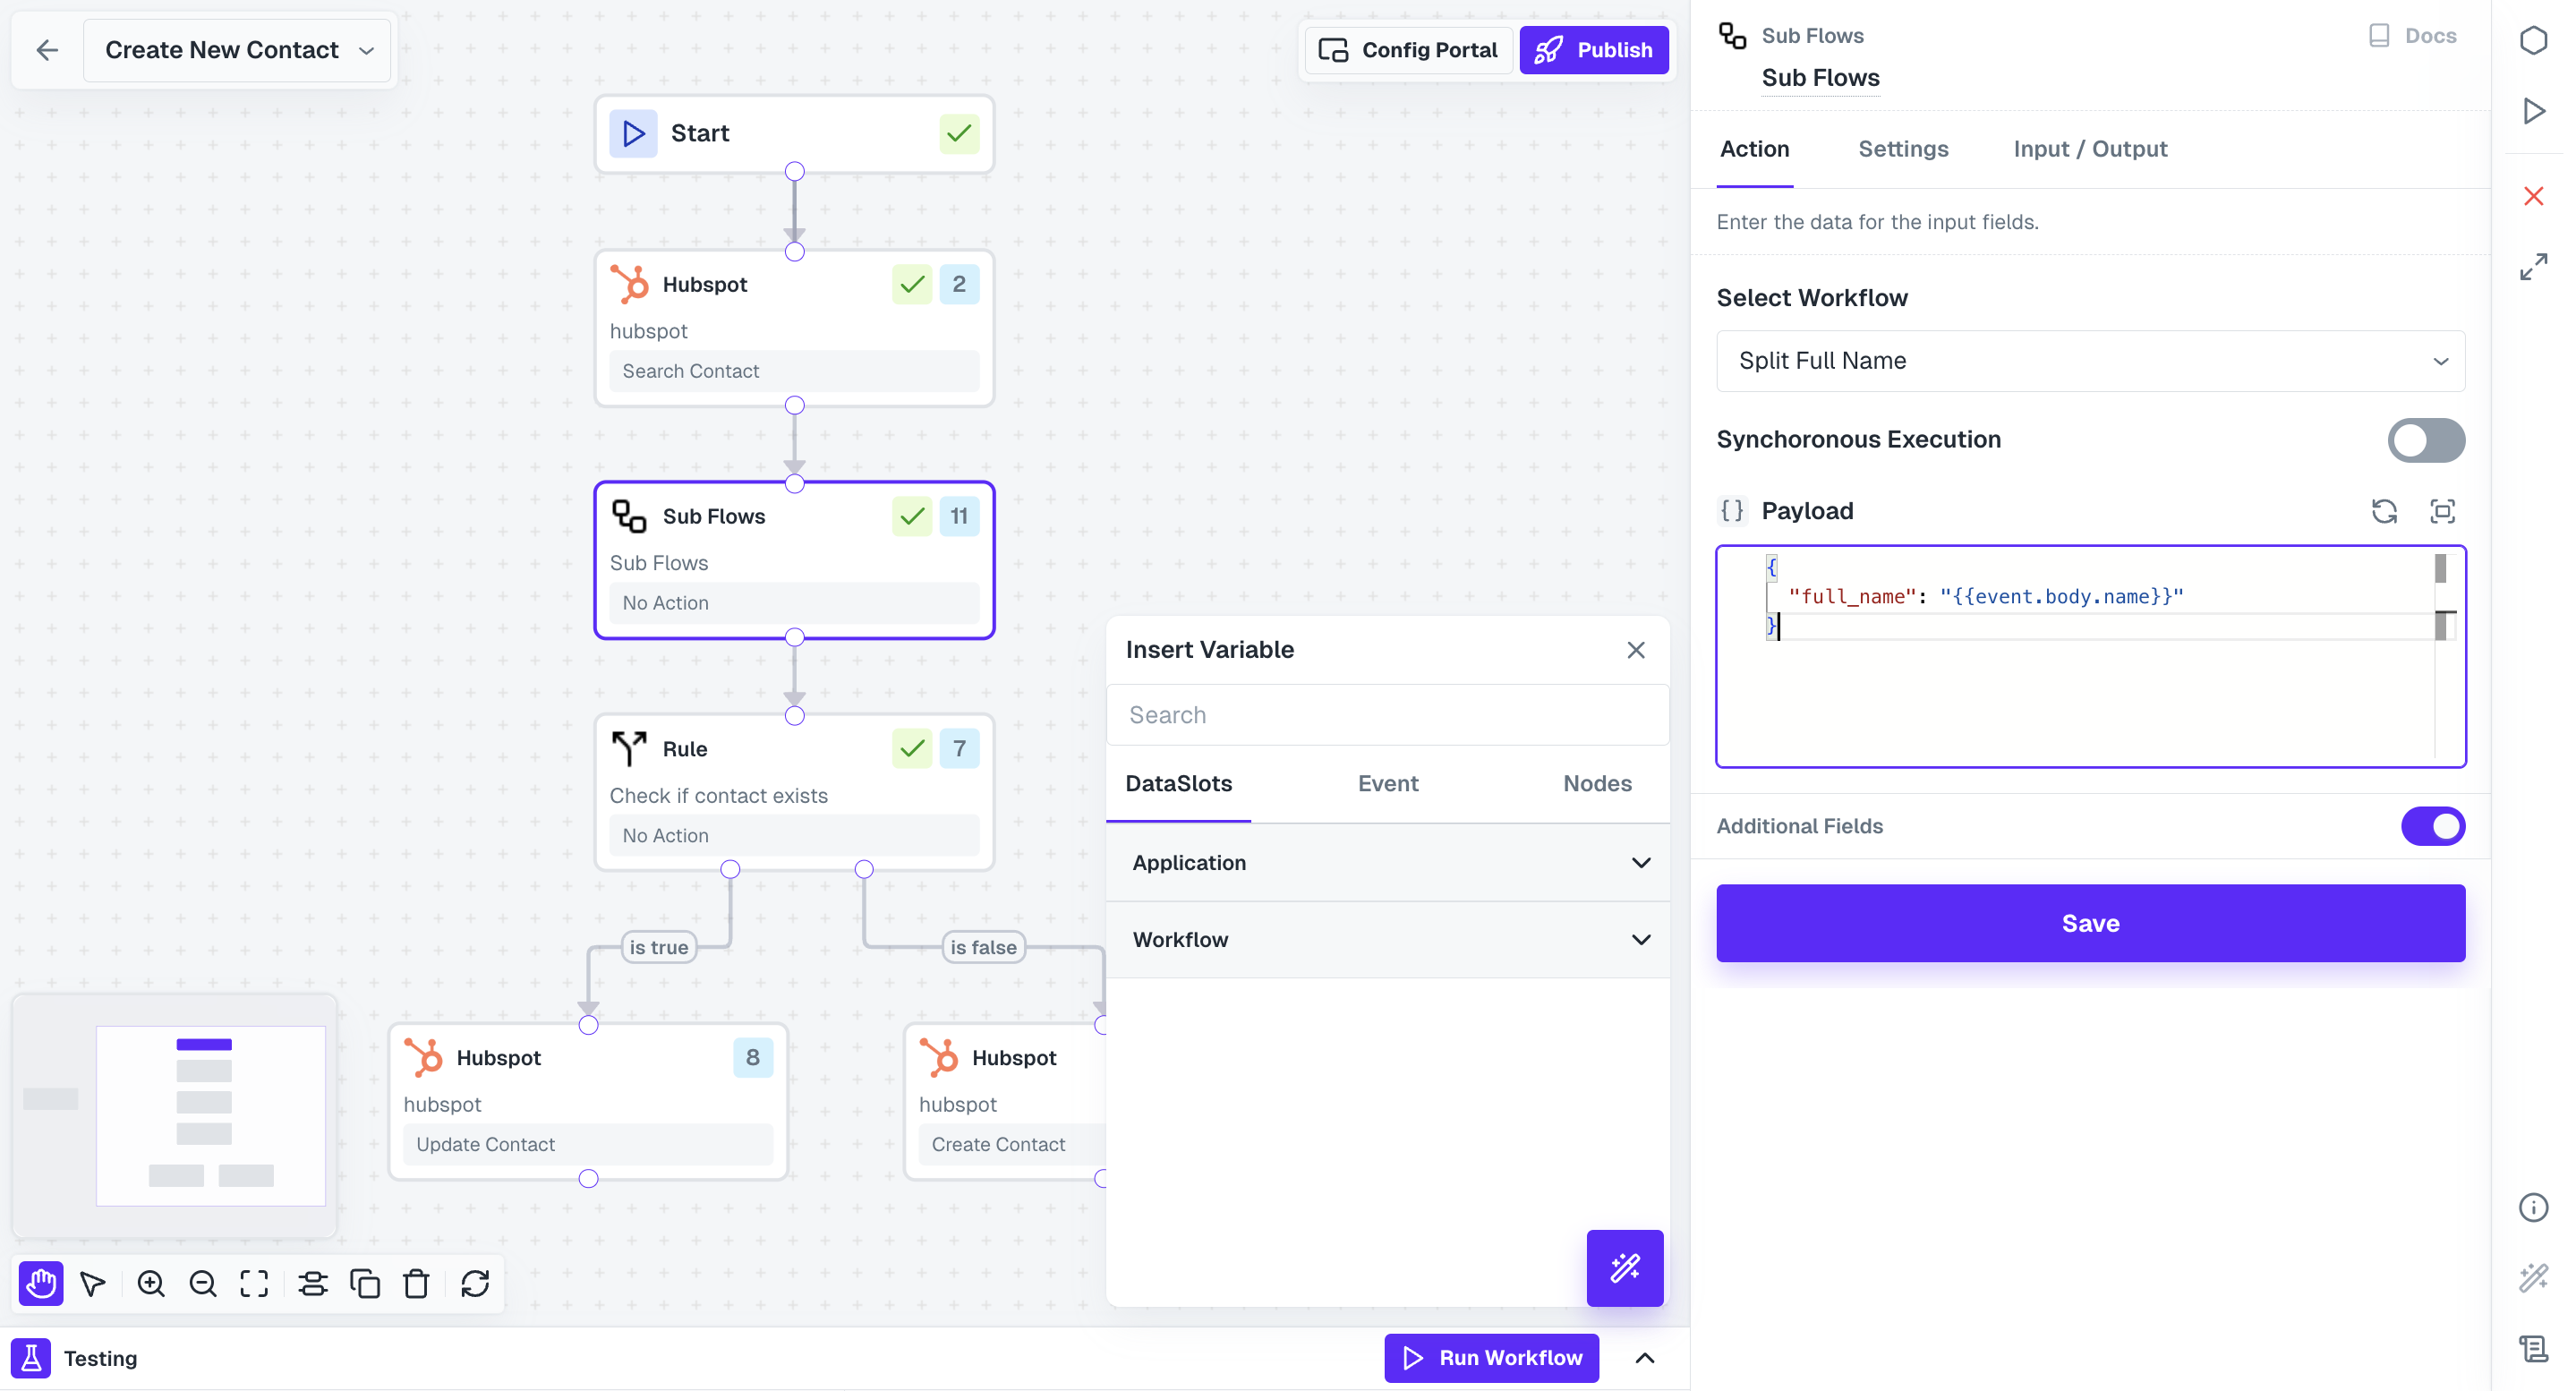Select the hand pan tool

click(x=41, y=1283)
